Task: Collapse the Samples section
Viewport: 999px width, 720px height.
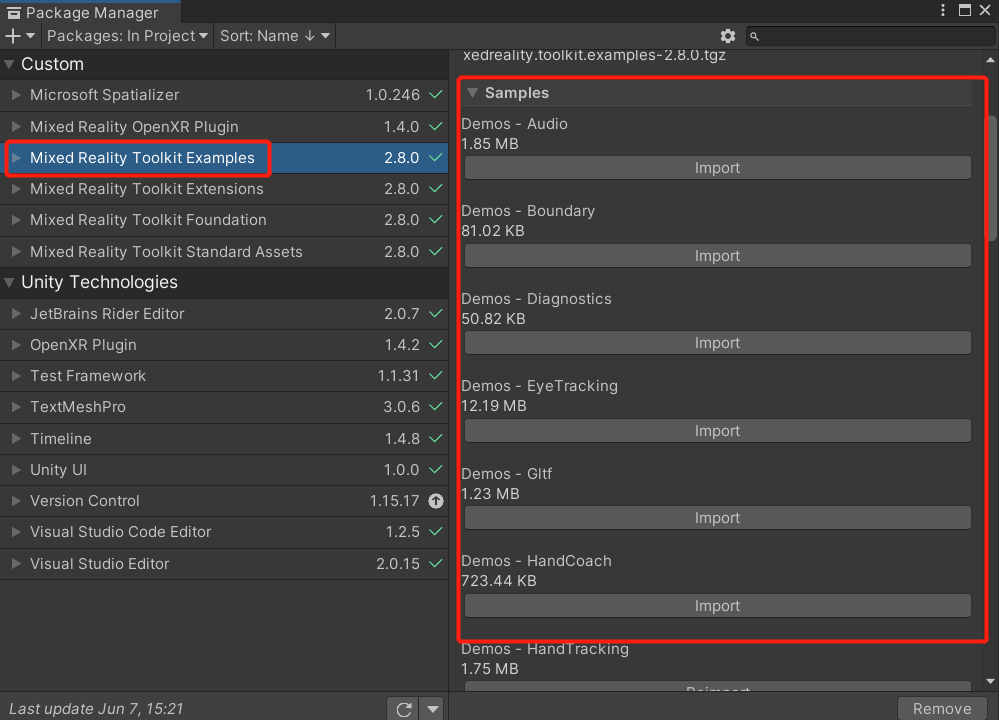Action: 473,93
